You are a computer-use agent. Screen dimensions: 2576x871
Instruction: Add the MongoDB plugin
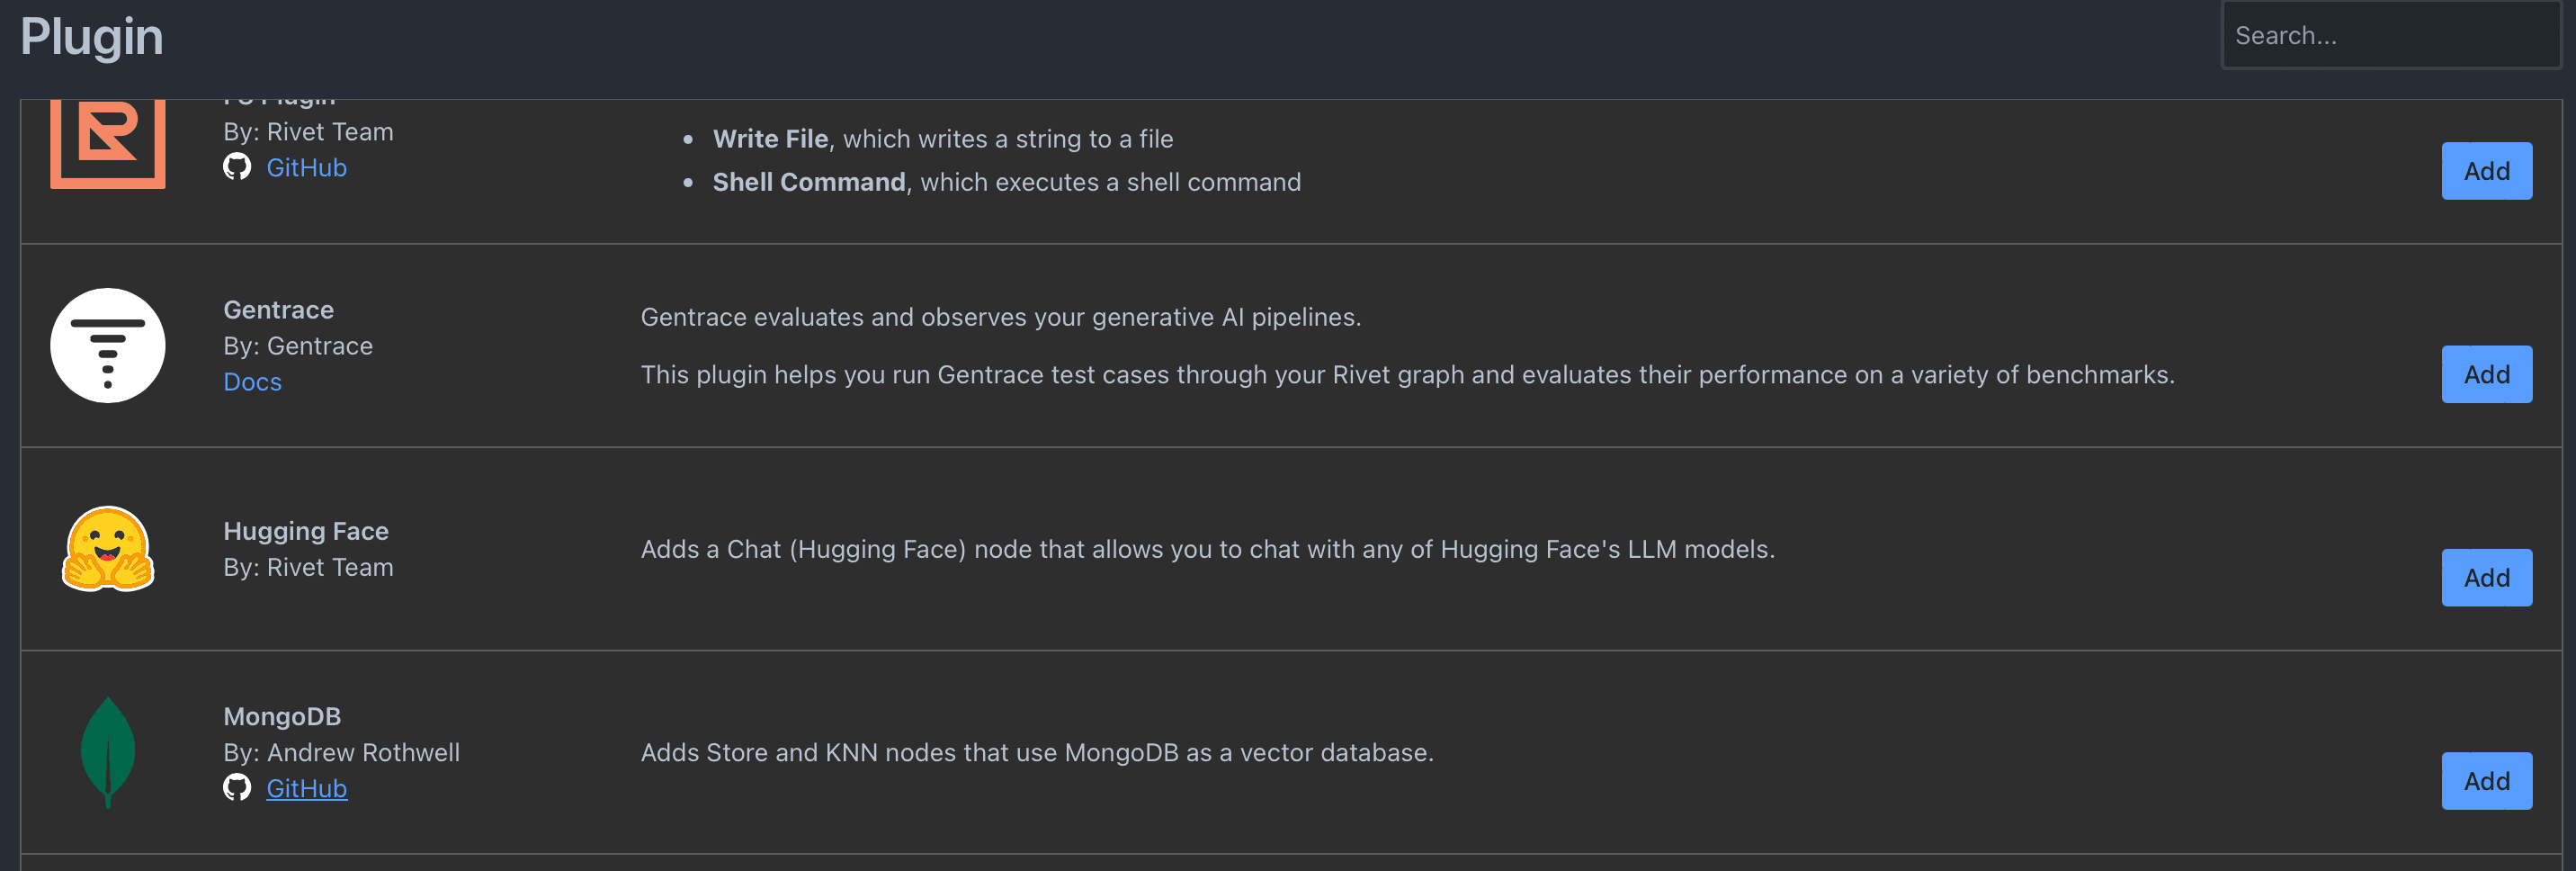pos(2486,780)
